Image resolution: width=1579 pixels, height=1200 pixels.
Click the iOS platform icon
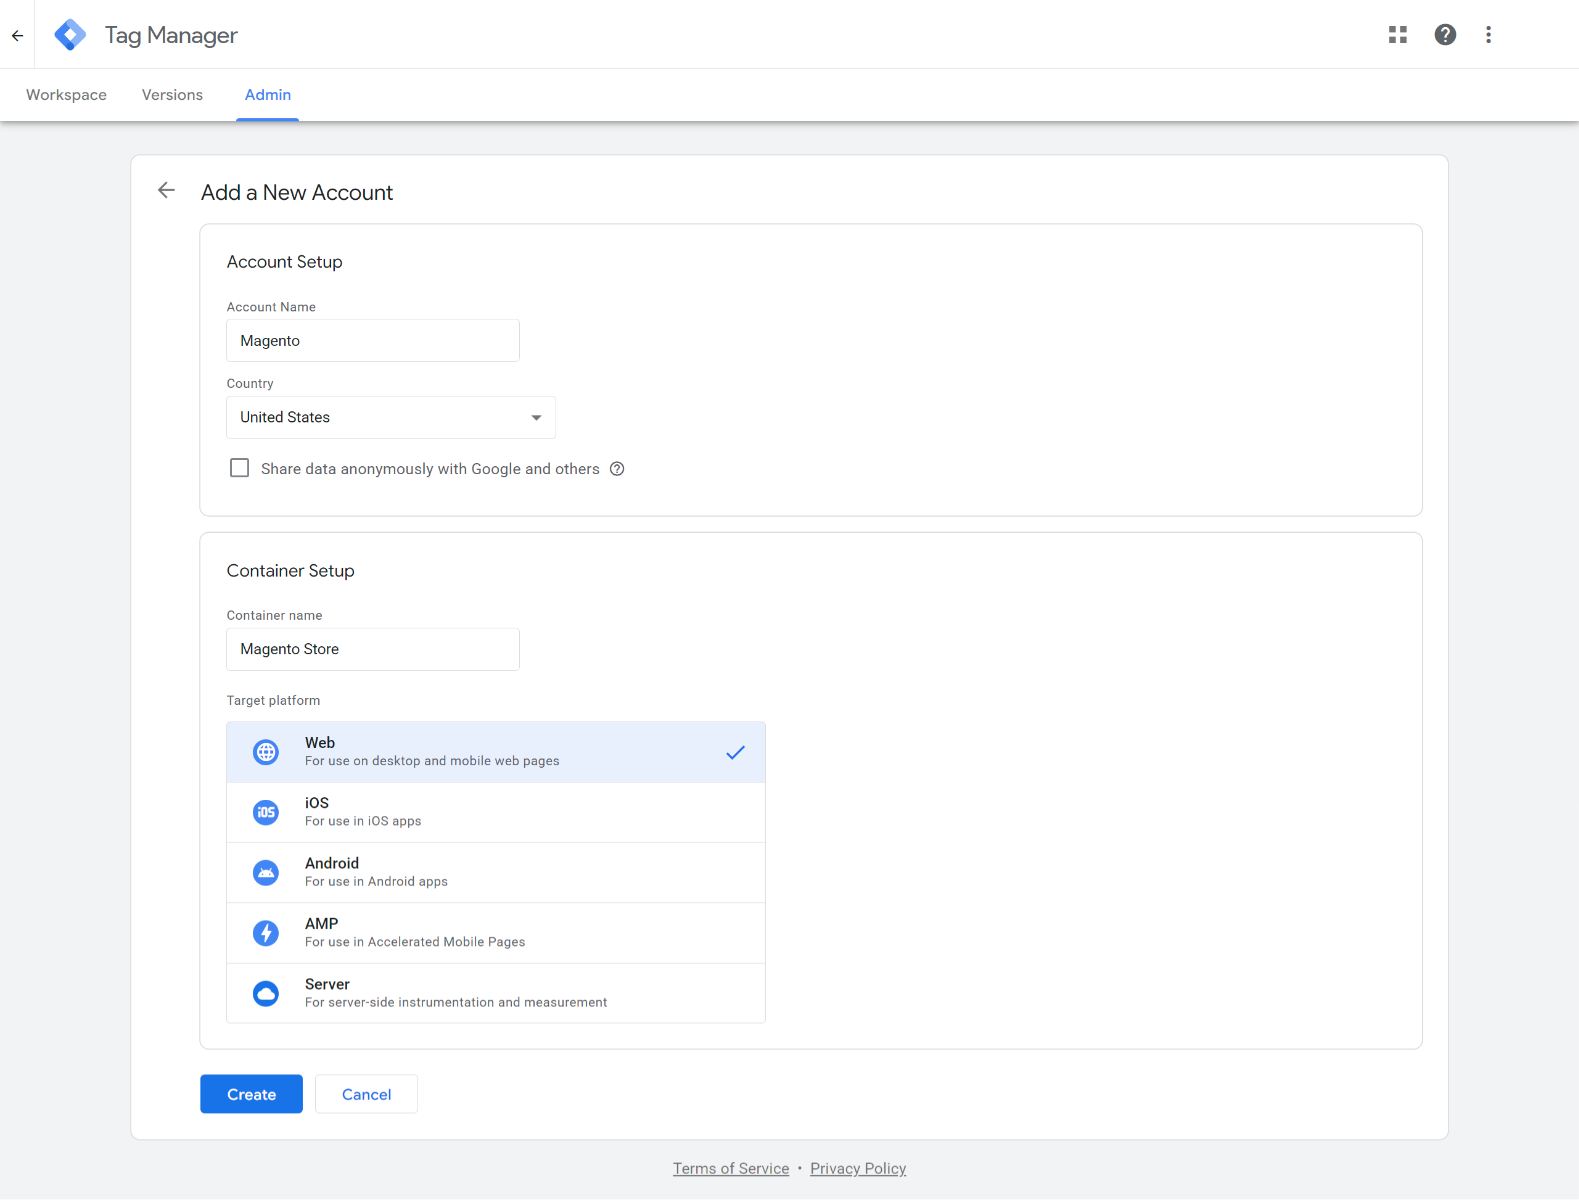(x=266, y=812)
